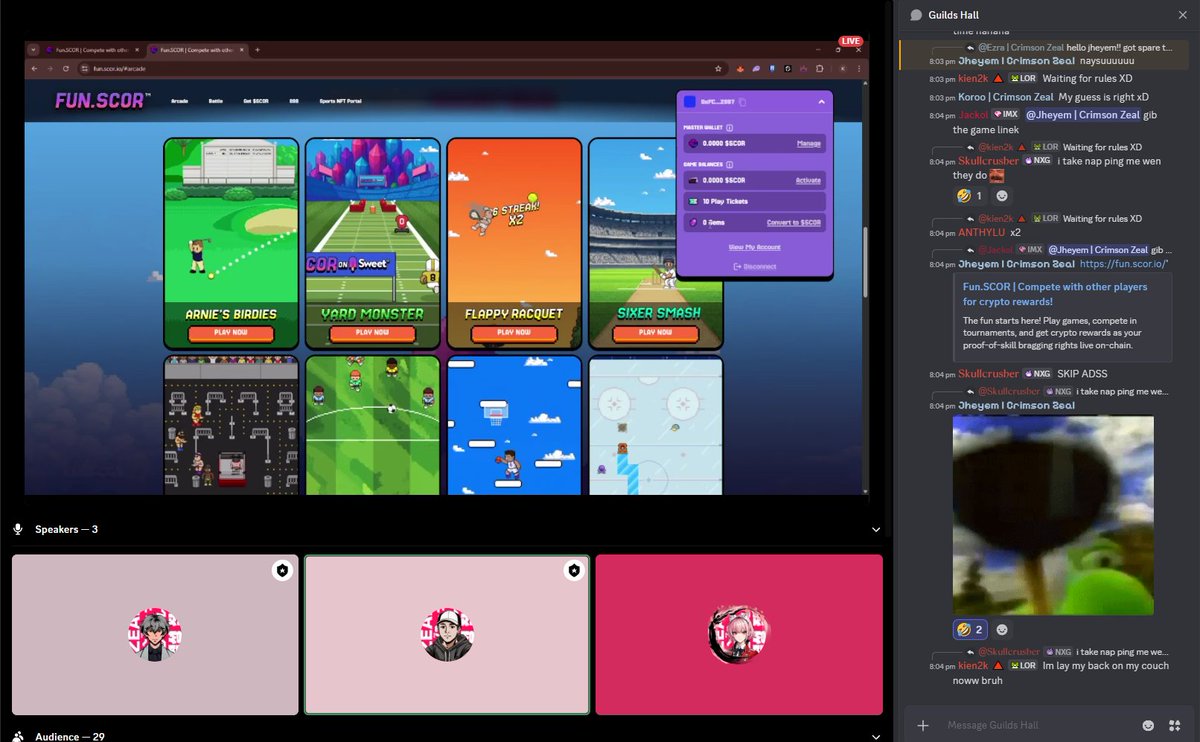The width and height of the screenshot is (1200, 742).
Task: Click Manage in Master Wallet row
Action: (x=809, y=144)
